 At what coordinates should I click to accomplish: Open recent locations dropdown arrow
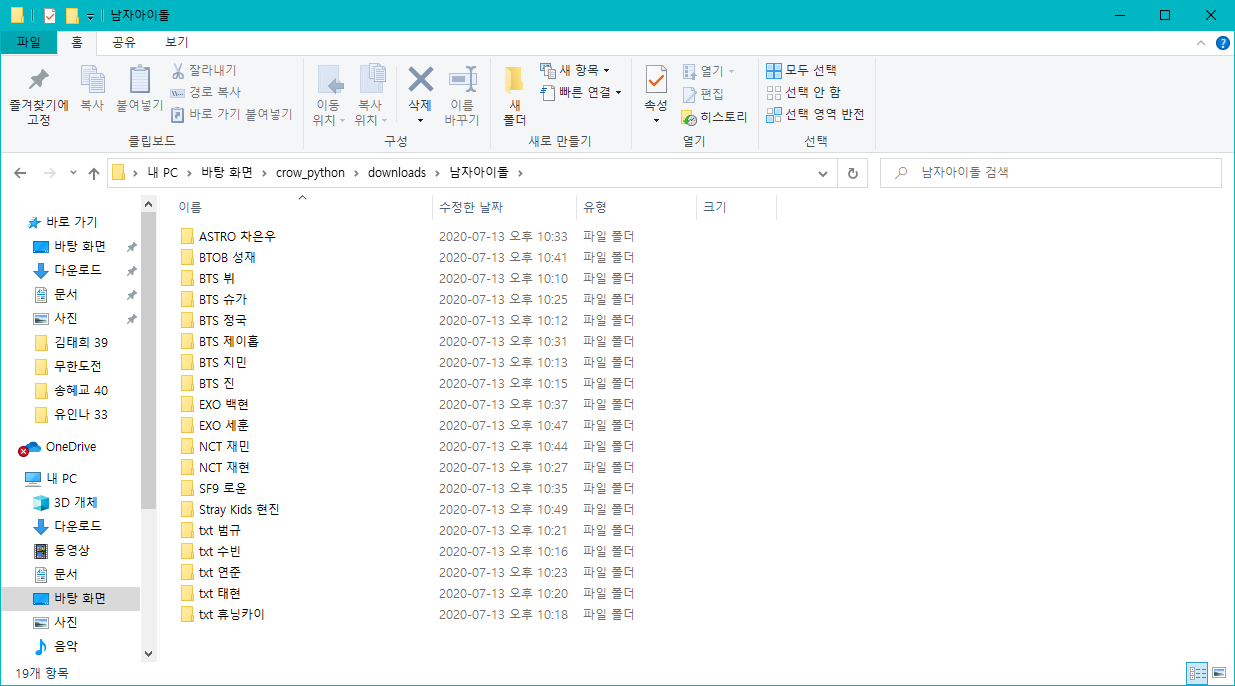coord(73,173)
